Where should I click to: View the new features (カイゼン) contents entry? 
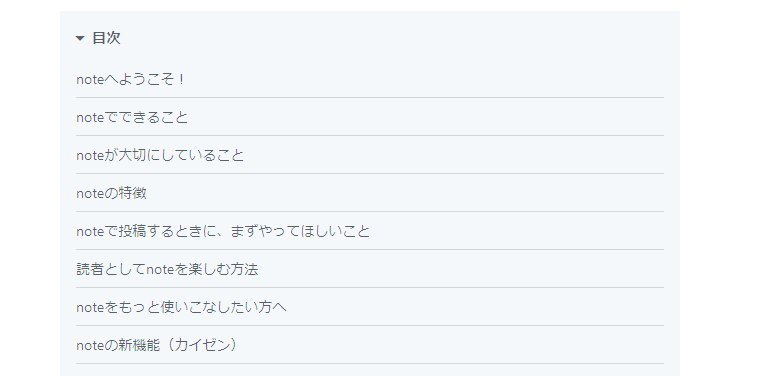157,345
